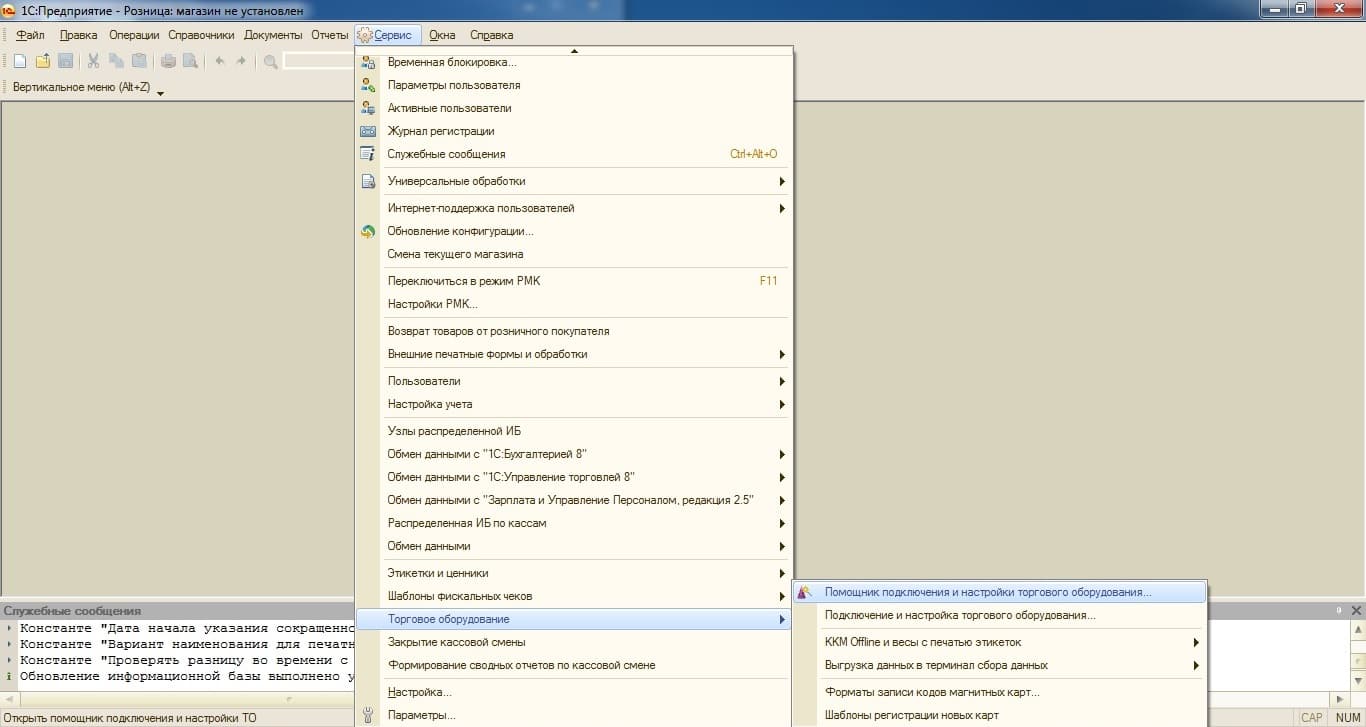Click the messages panel scroll right arrow
Viewport: 1366px width, 727px height.
pos(1341,699)
